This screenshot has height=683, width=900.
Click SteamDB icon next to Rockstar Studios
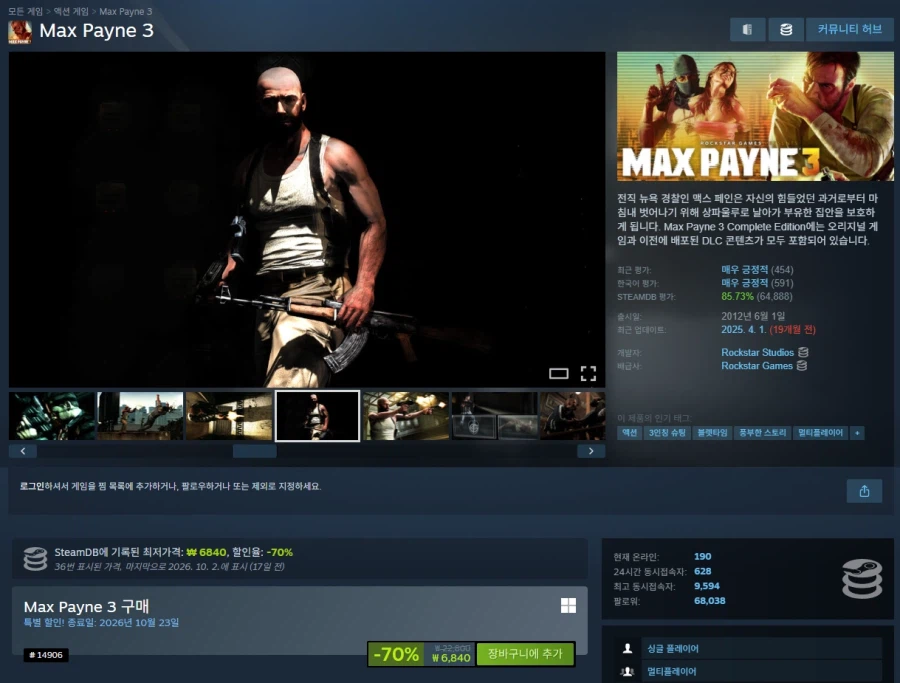point(804,352)
